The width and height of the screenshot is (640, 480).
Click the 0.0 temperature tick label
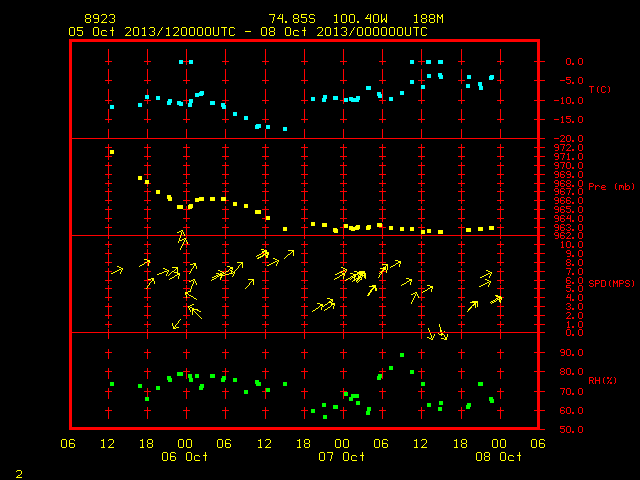pos(574,62)
